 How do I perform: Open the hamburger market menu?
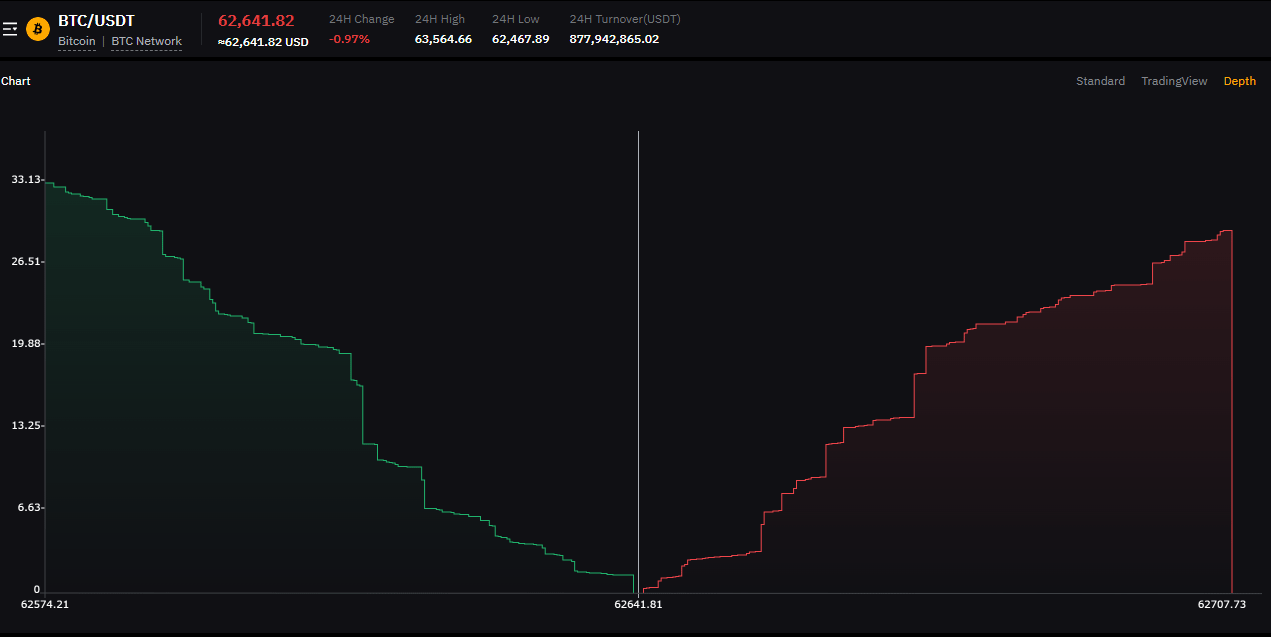(11, 29)
